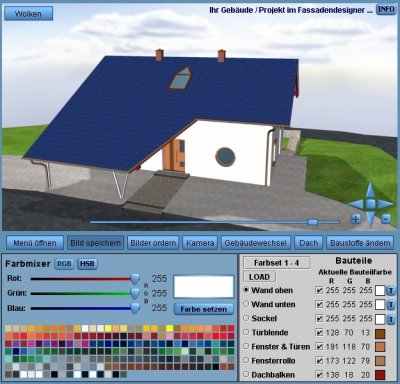The height and width of the screenshot is (384, 400).
Task: Click Bild speichern to save image
Action: tap(95, 243)
